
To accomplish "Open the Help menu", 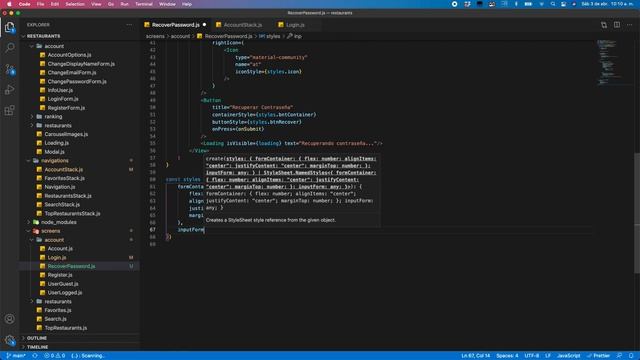I will pos(187,4).
